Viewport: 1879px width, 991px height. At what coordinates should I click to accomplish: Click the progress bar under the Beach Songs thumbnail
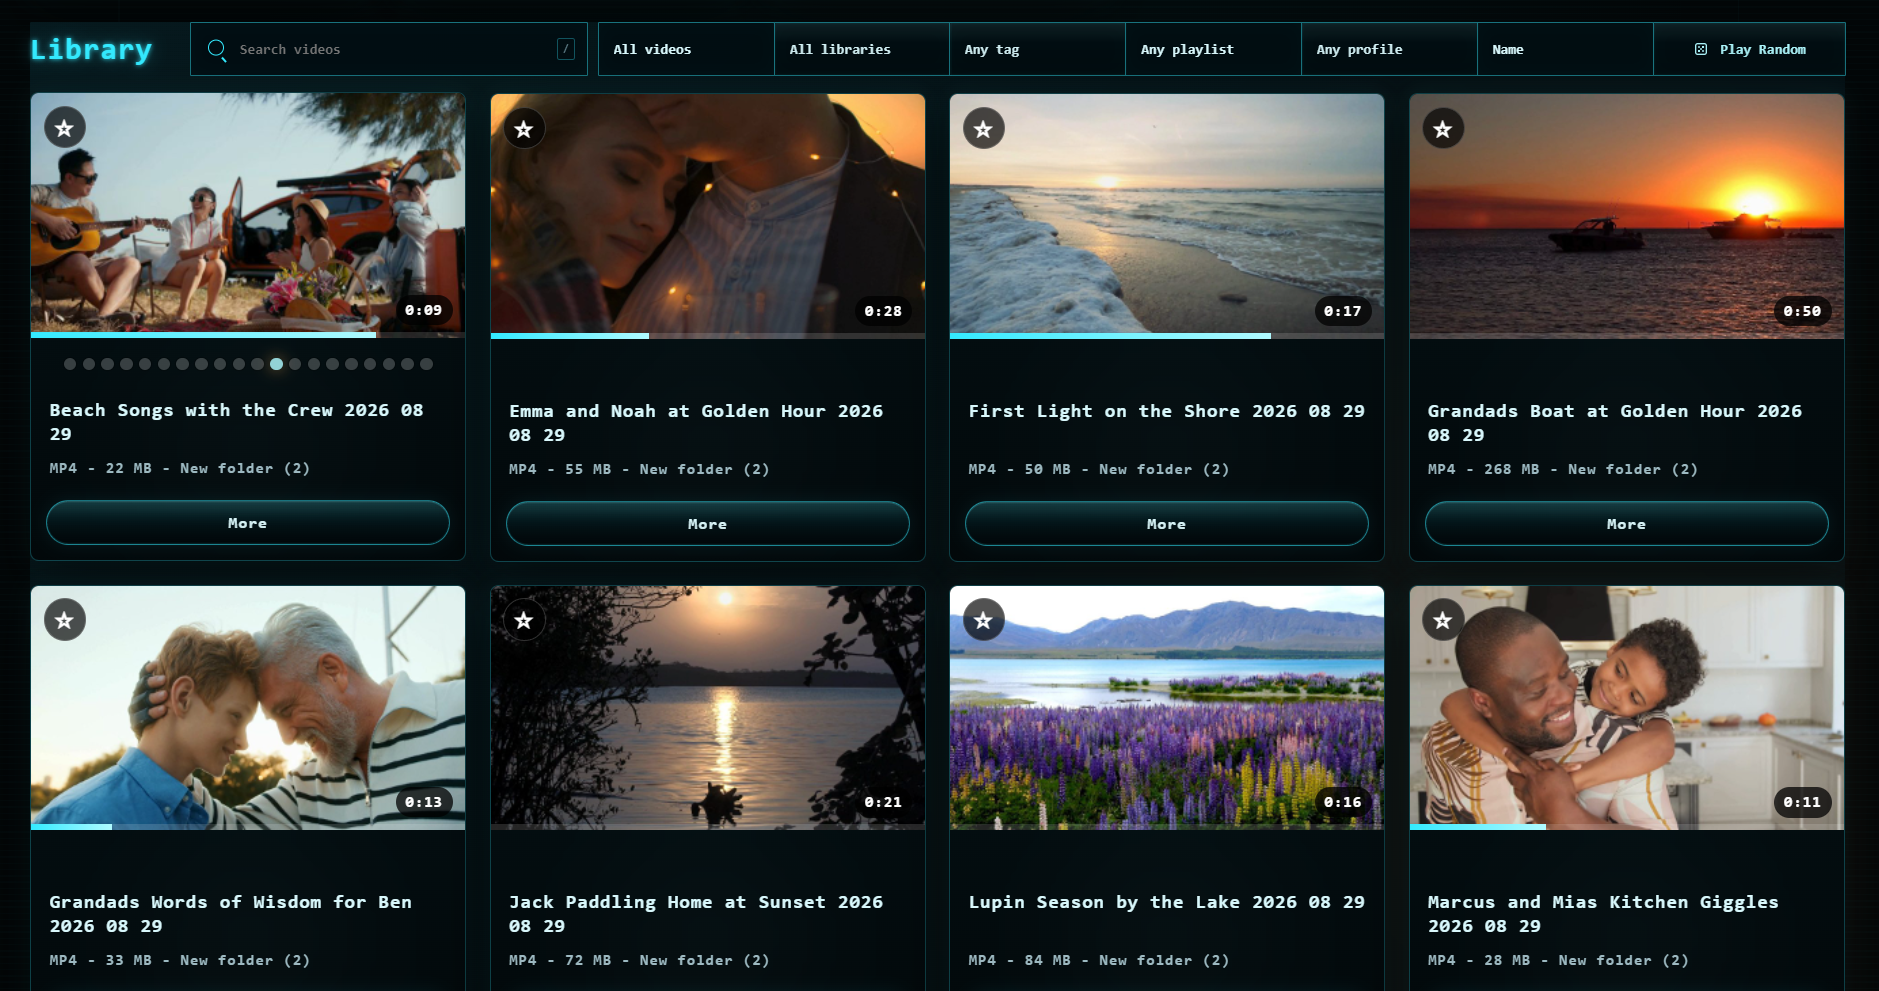pos(248,335)
